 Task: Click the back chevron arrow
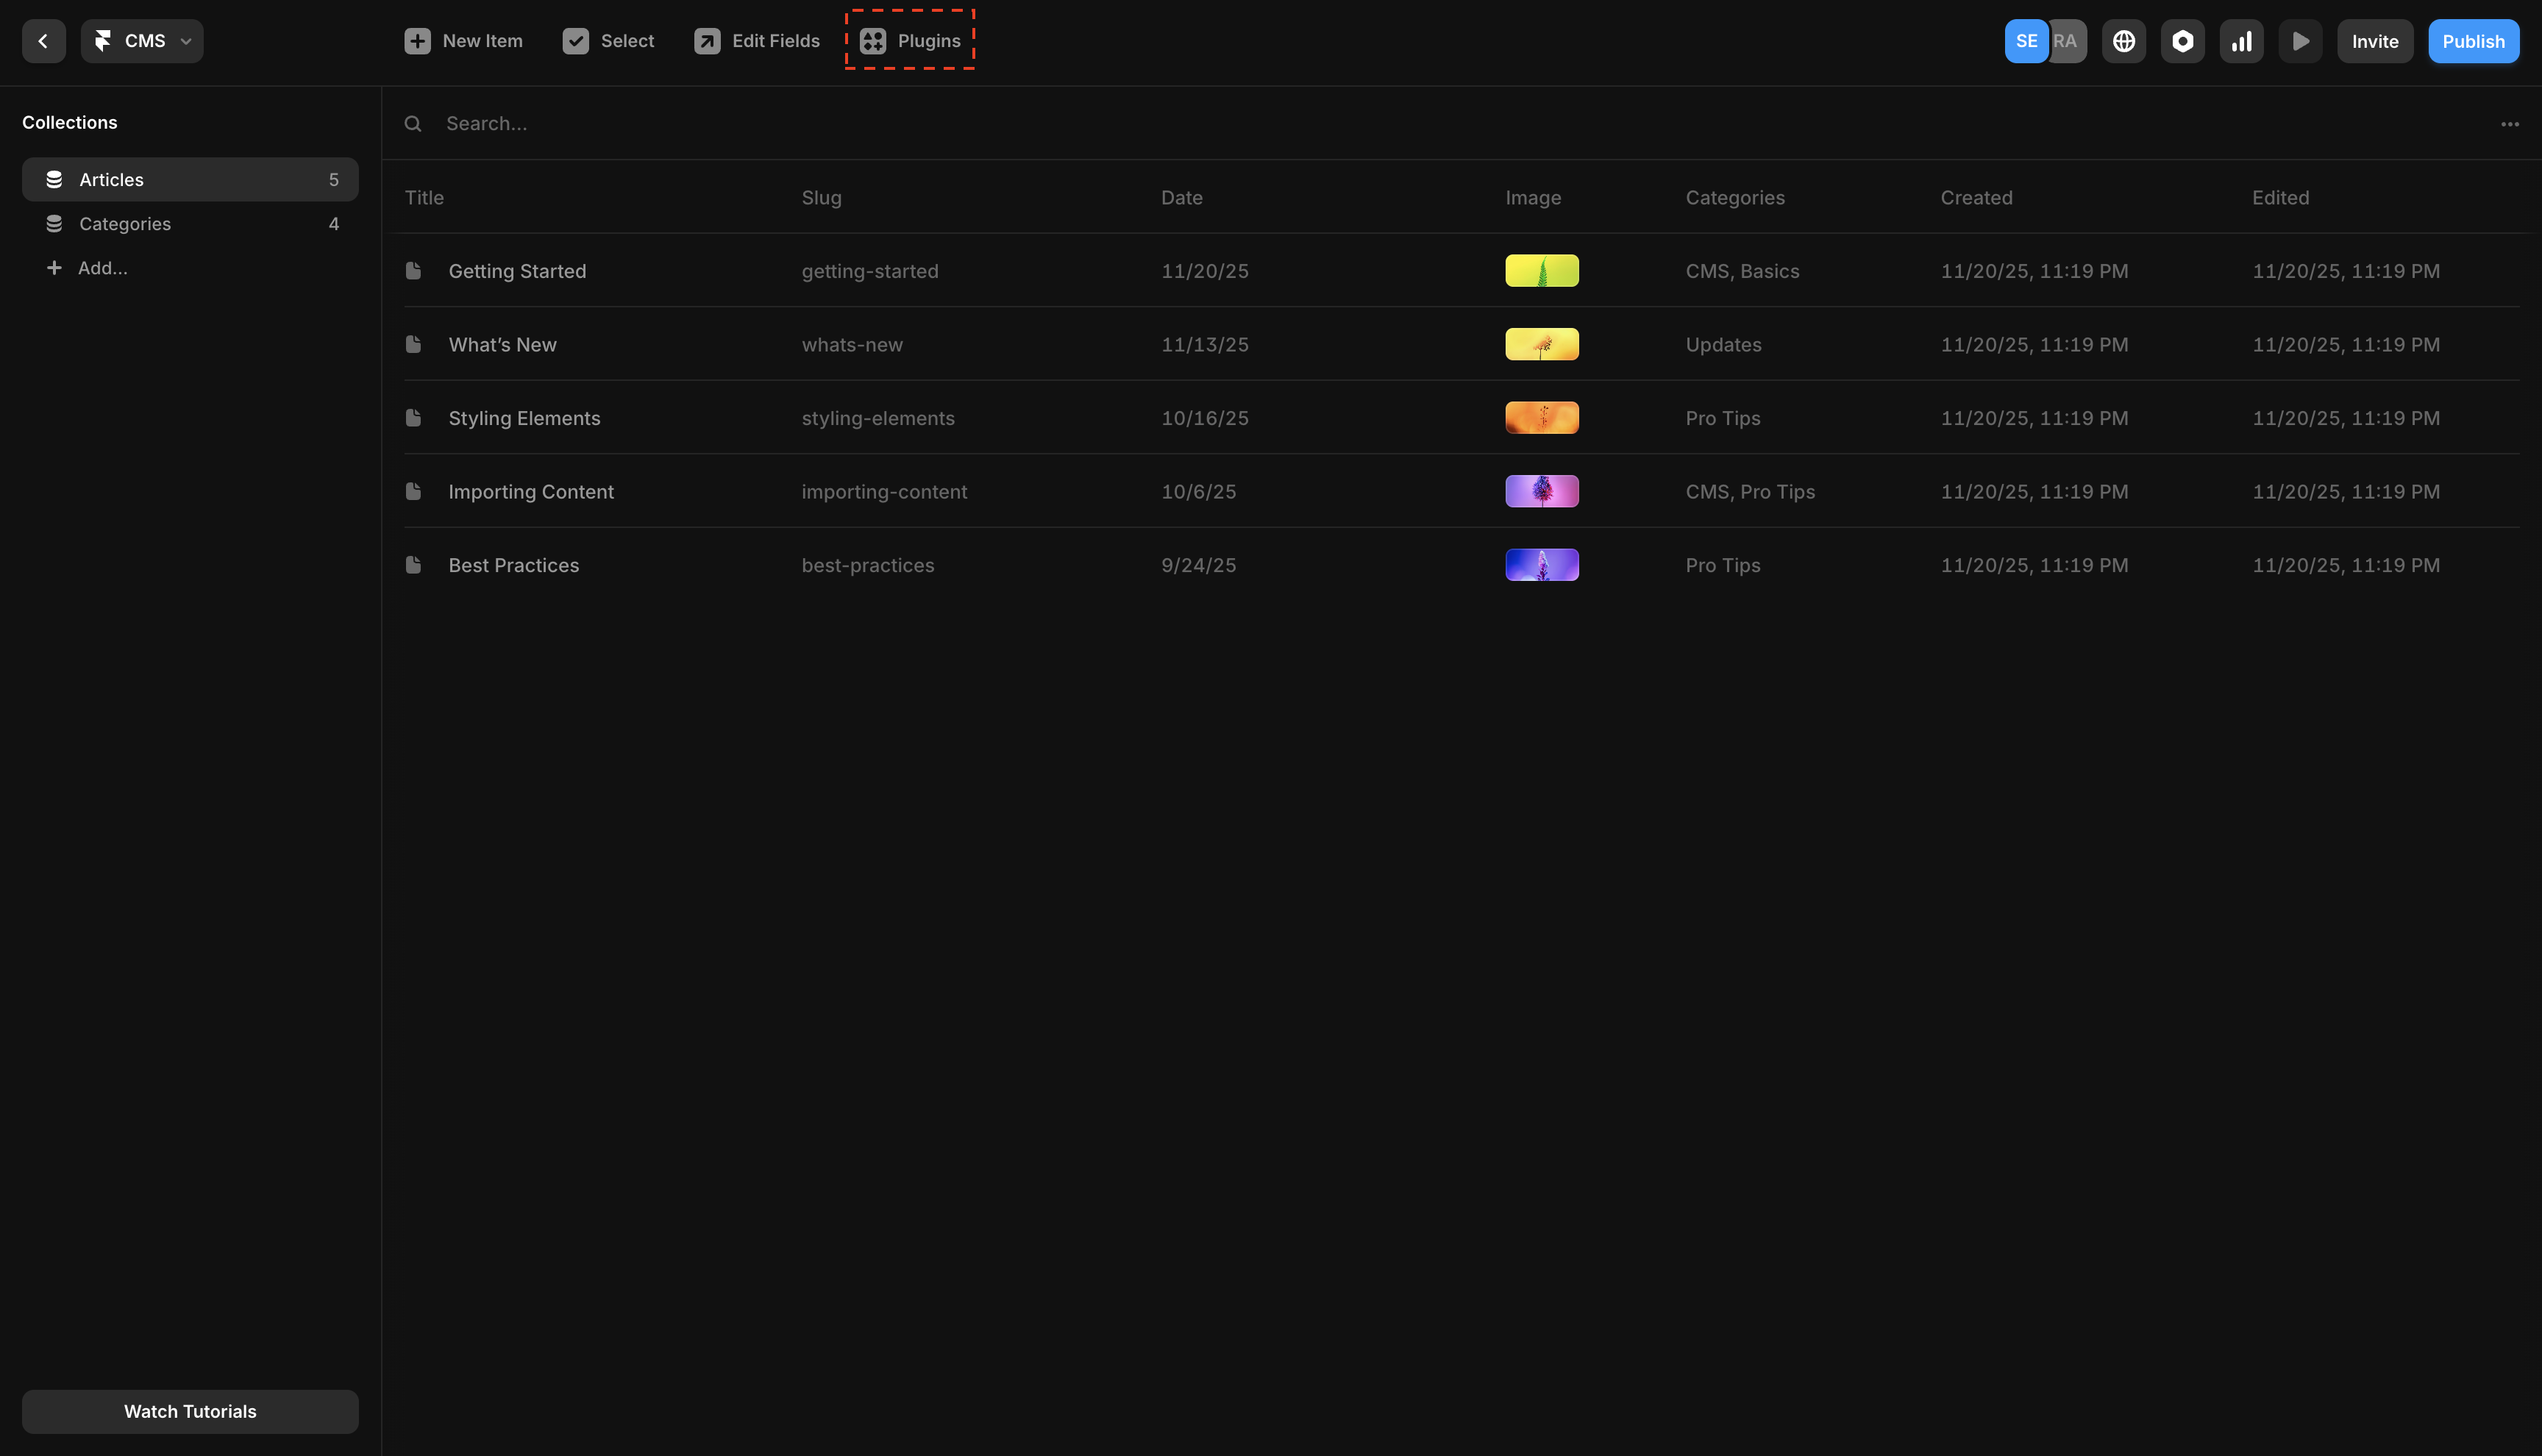[43, 40]
